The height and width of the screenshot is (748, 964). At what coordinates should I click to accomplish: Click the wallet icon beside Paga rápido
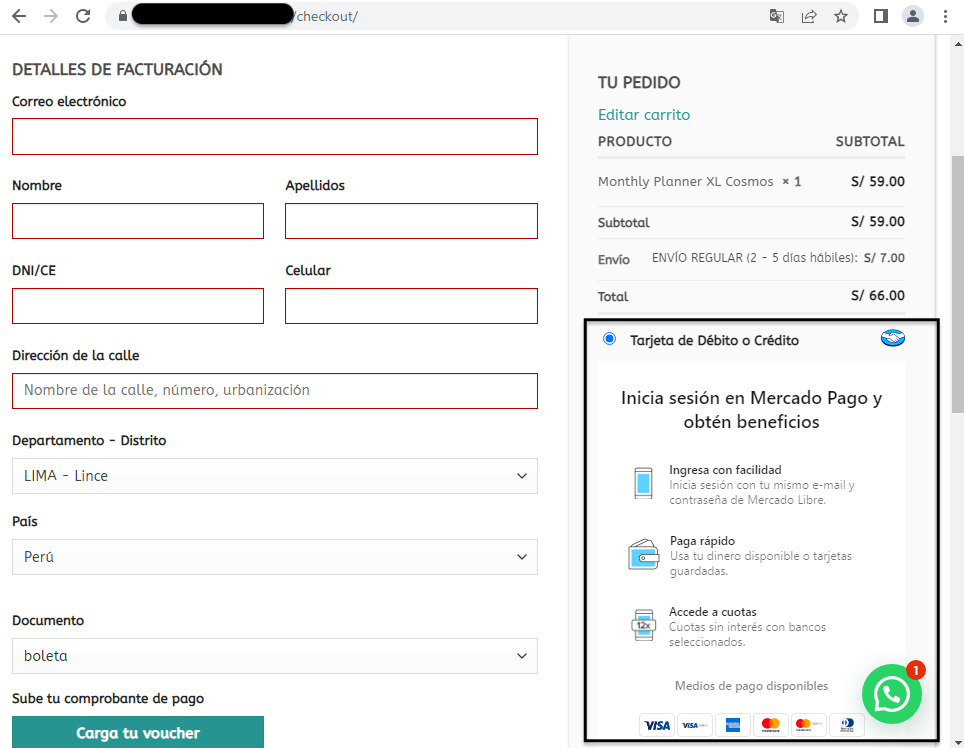[x=643, y=554]
